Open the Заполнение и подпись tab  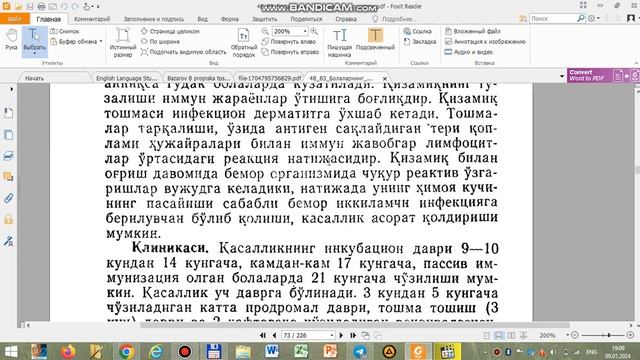coord(154,19)
